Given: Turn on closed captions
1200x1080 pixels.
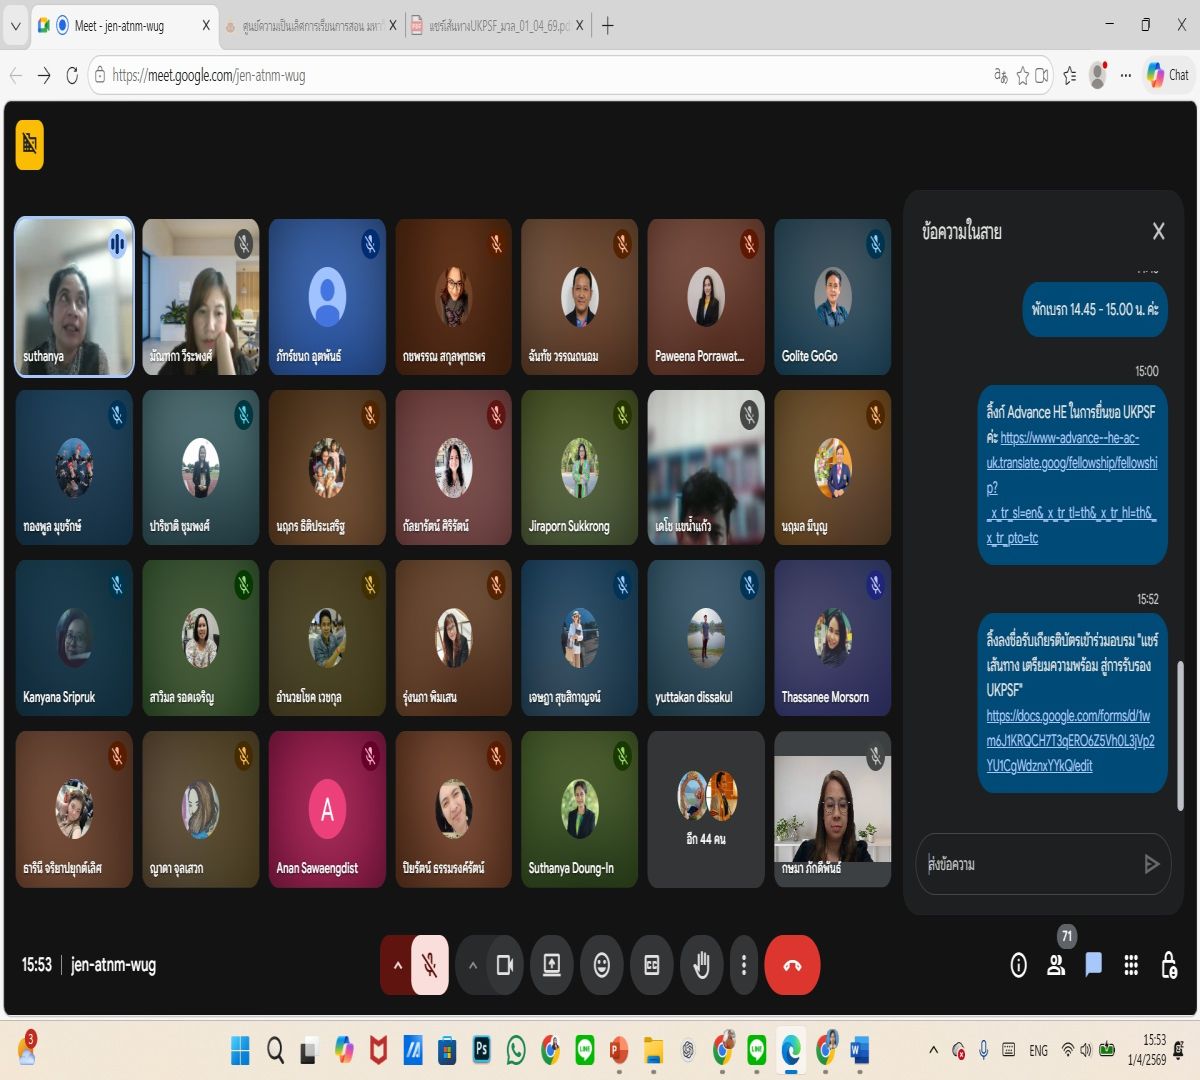Looking at the screenshot, I should coord(652,965).
